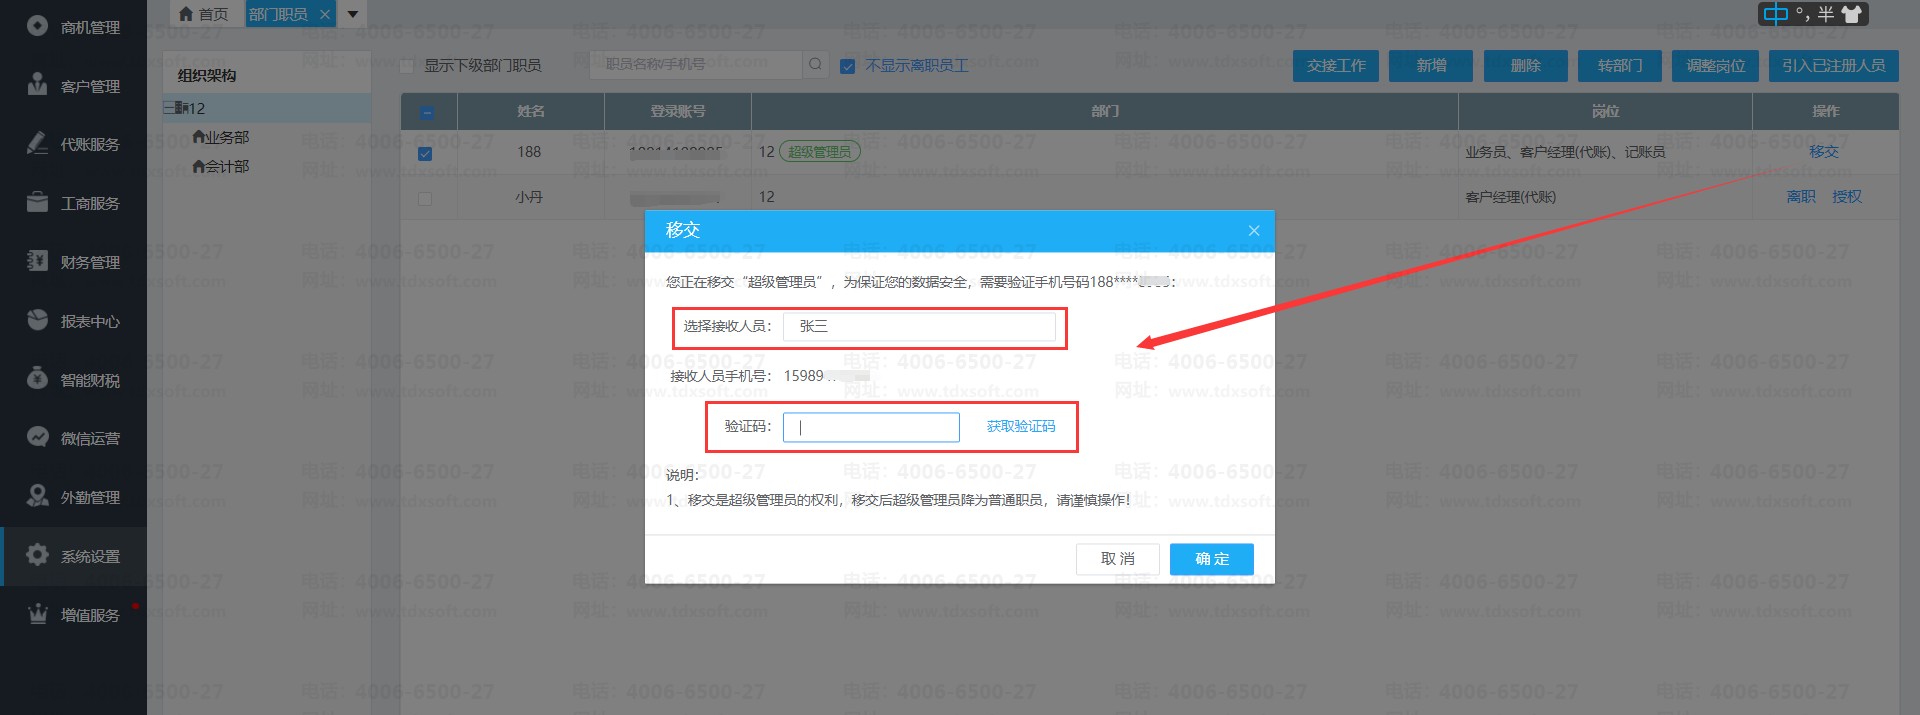
Task: Click the 商机管理 sidebar icon
Action: 37,26
